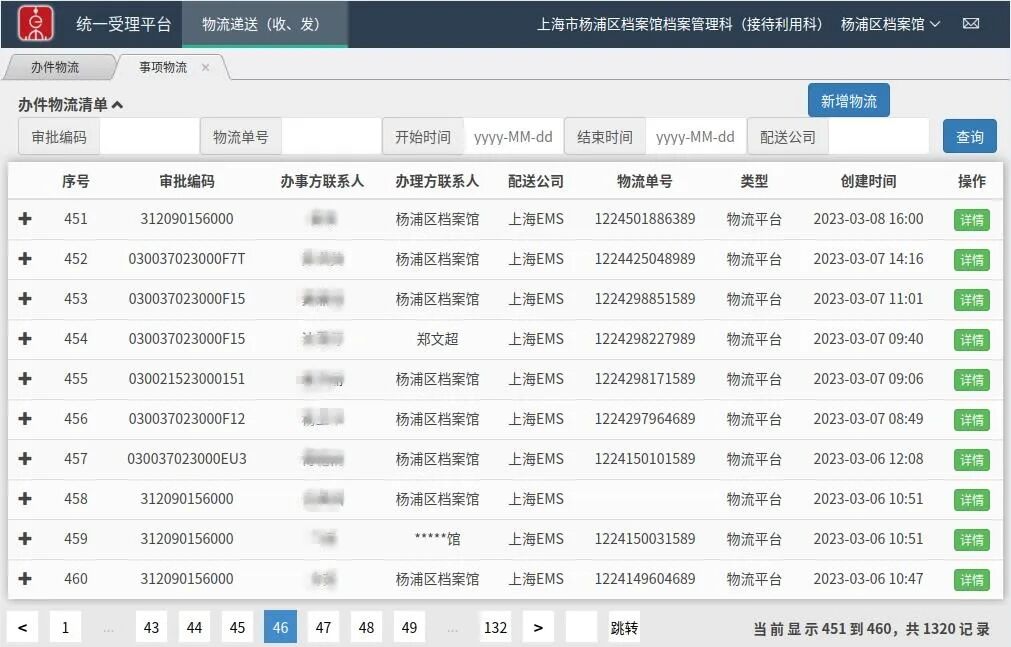Expand row 451 with the plus icon
Screen dimensions: 1011x647
pos(24,219)
